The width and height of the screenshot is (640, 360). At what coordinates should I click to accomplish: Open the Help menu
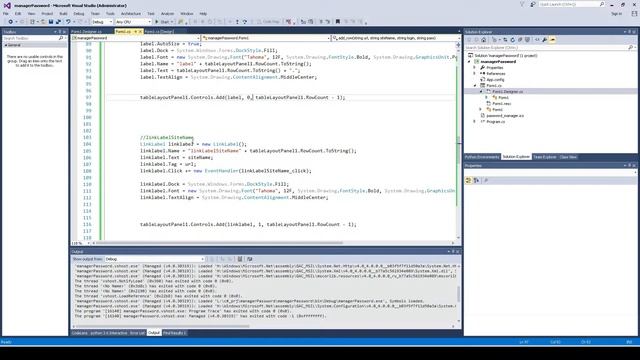[203, 13]
